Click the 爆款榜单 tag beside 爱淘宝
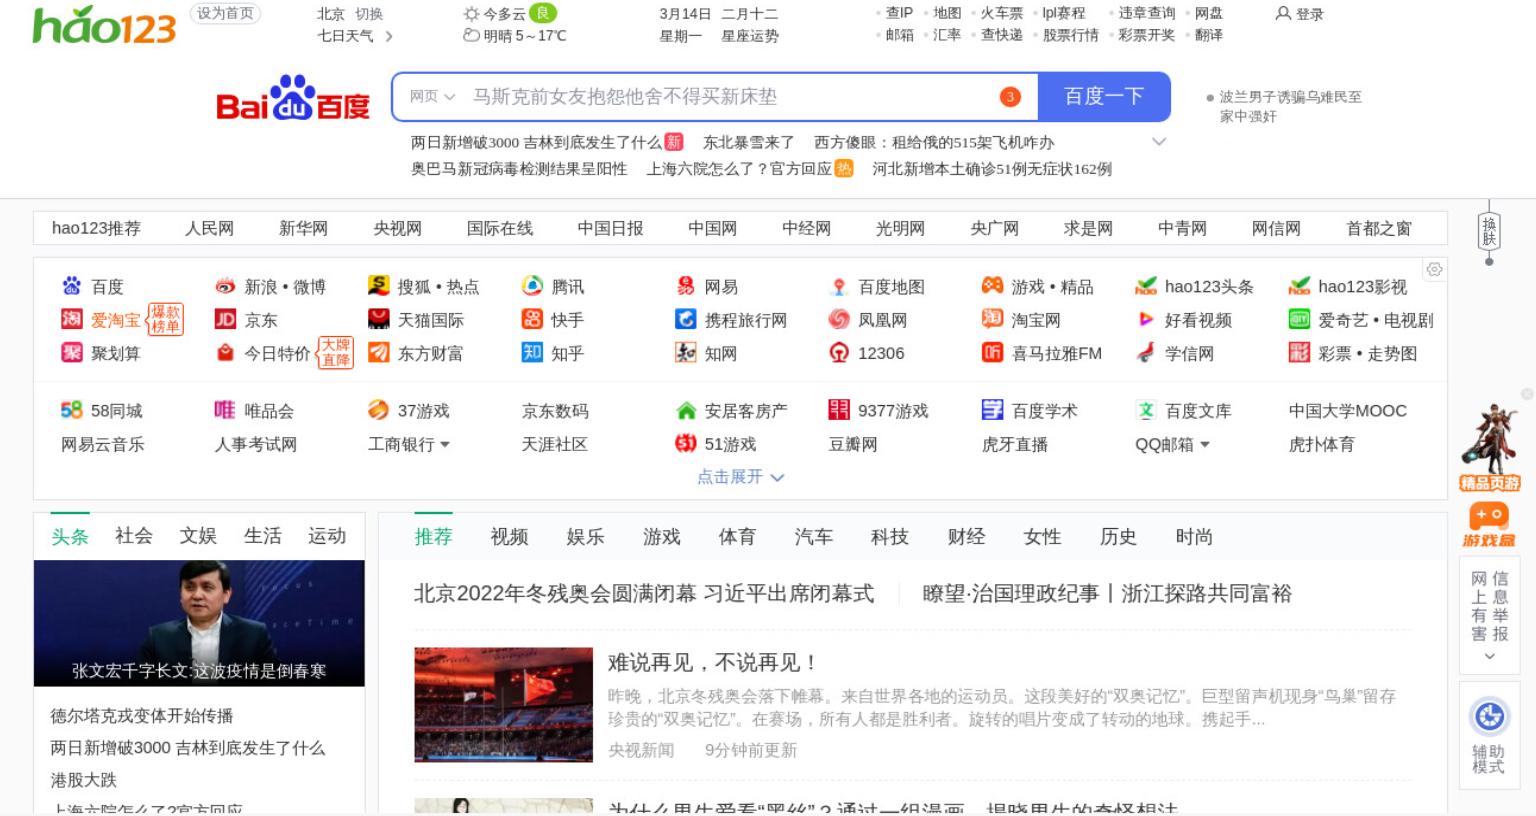 [x=166, y=319]
